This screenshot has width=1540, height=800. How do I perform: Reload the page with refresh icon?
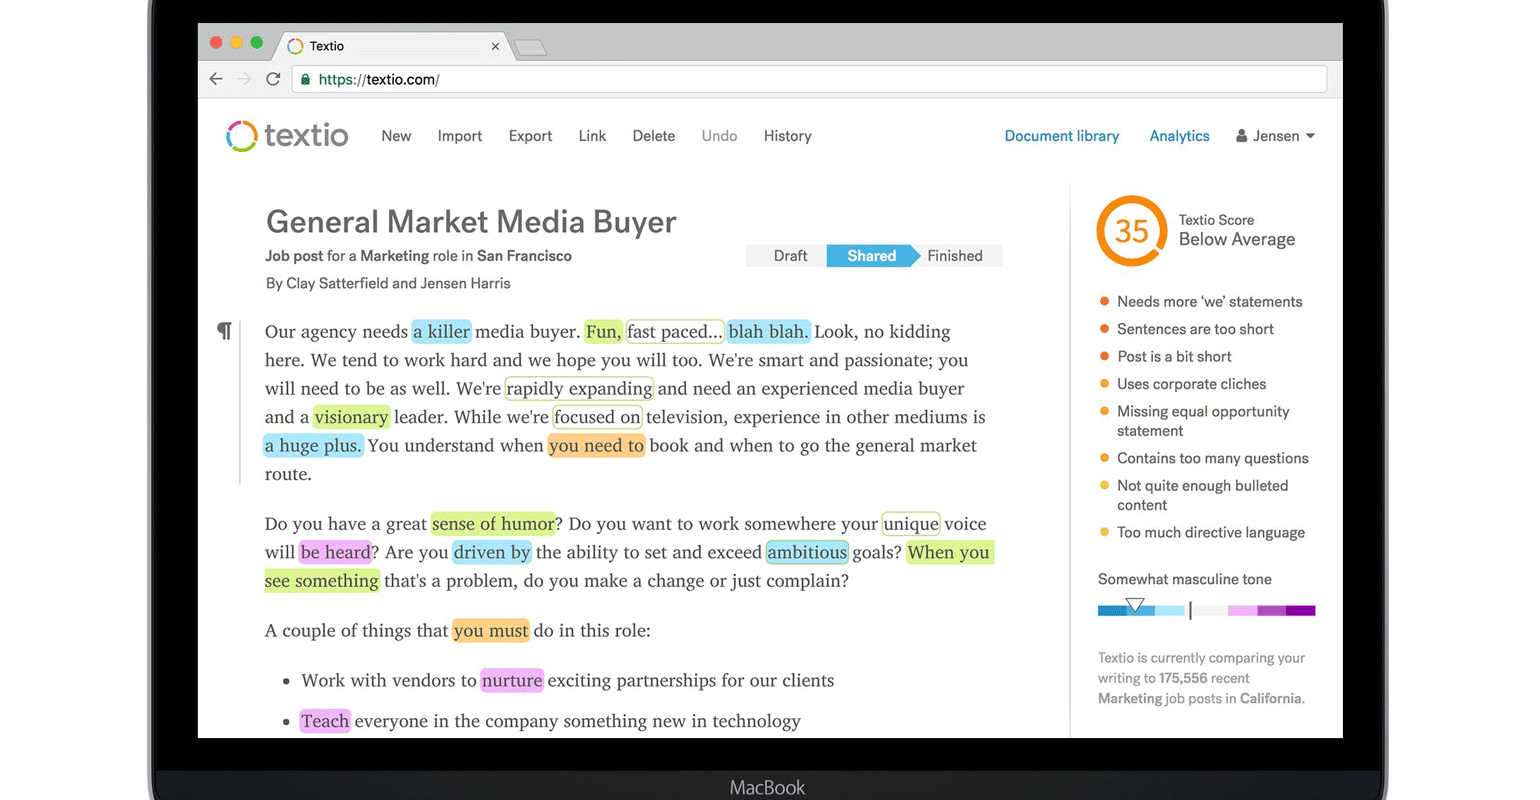pos(273,79)
